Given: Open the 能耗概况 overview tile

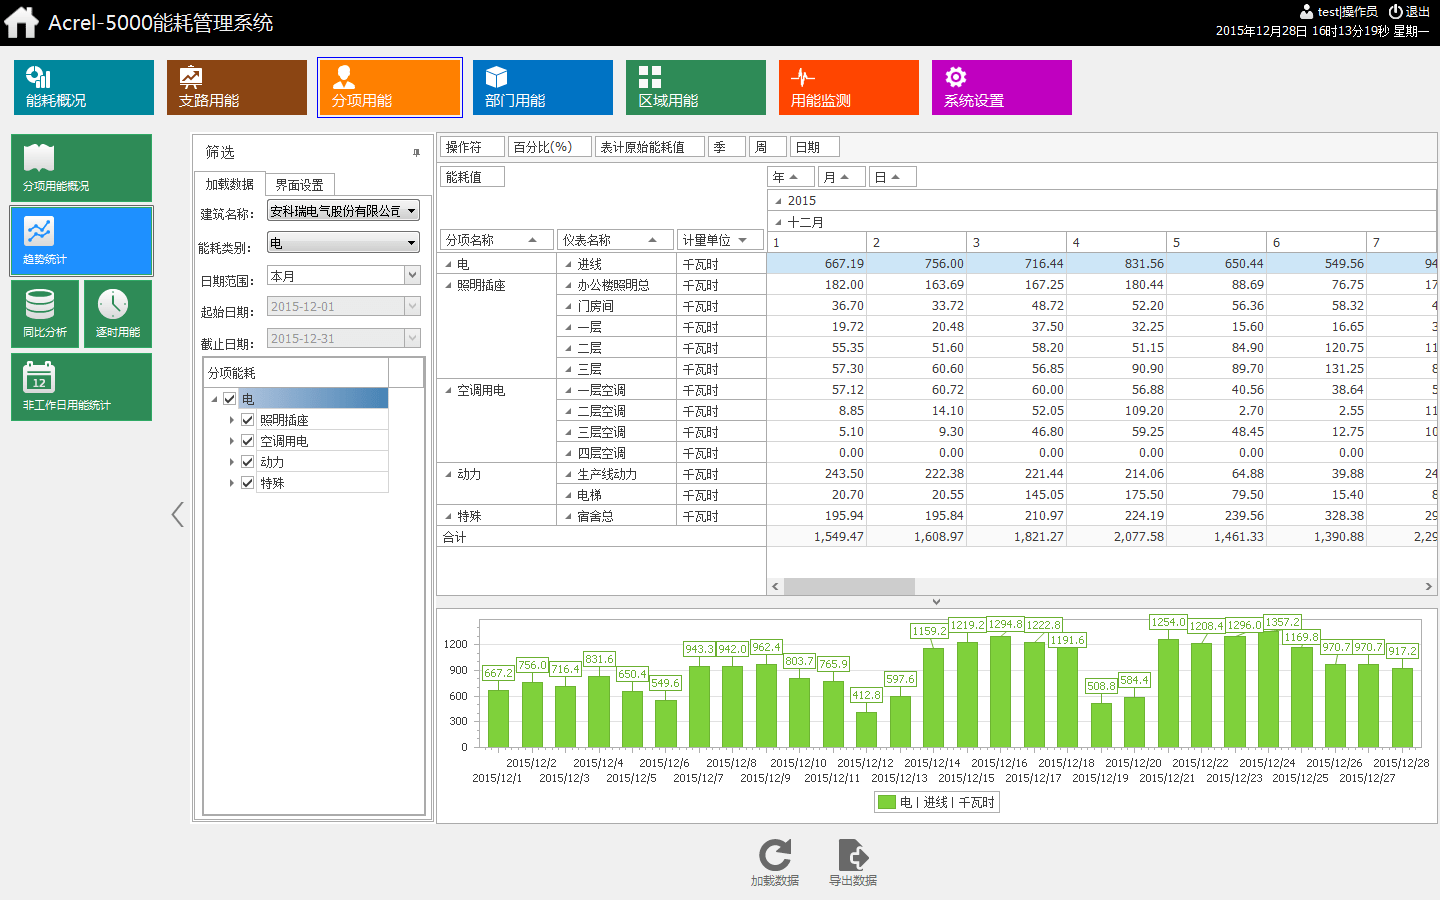Looking at the screenshot, I should pos(84,87).
